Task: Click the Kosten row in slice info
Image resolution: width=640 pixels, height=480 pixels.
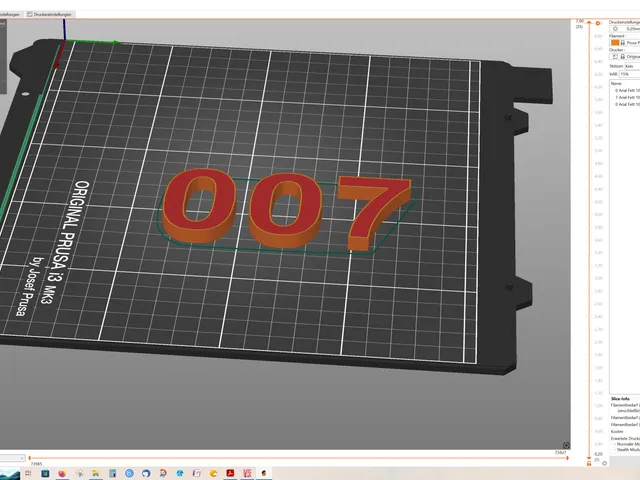Action: (x=617, y=431)
